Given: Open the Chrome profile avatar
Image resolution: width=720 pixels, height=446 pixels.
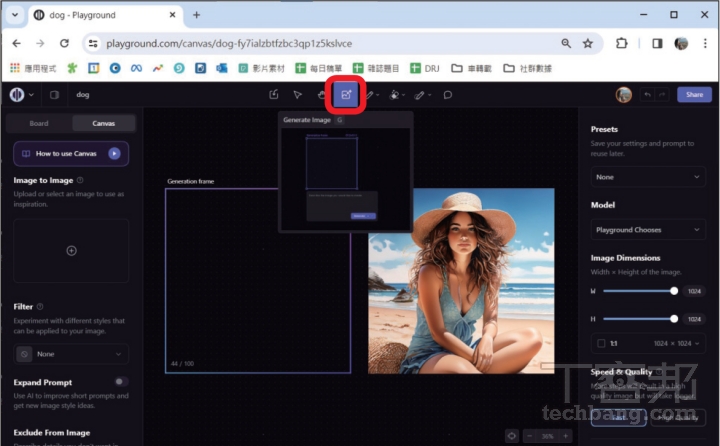Looking at the screenshot, I should [x=681, y=43].
